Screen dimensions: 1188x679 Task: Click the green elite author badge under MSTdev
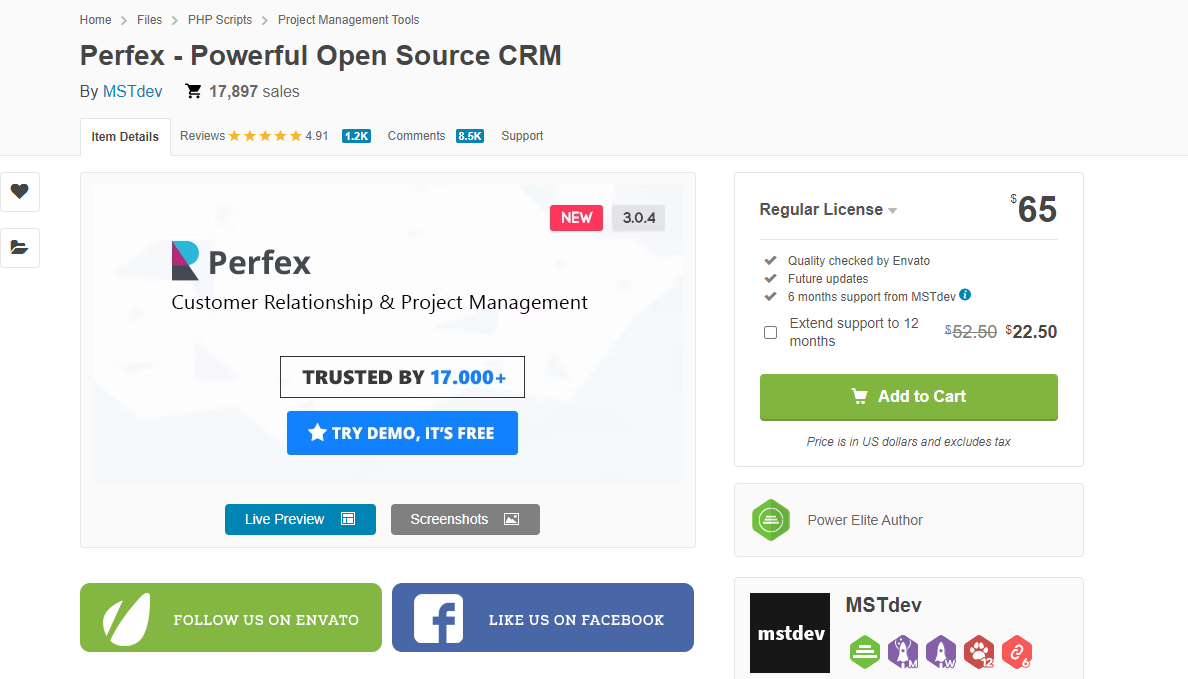tap(865, 652)
